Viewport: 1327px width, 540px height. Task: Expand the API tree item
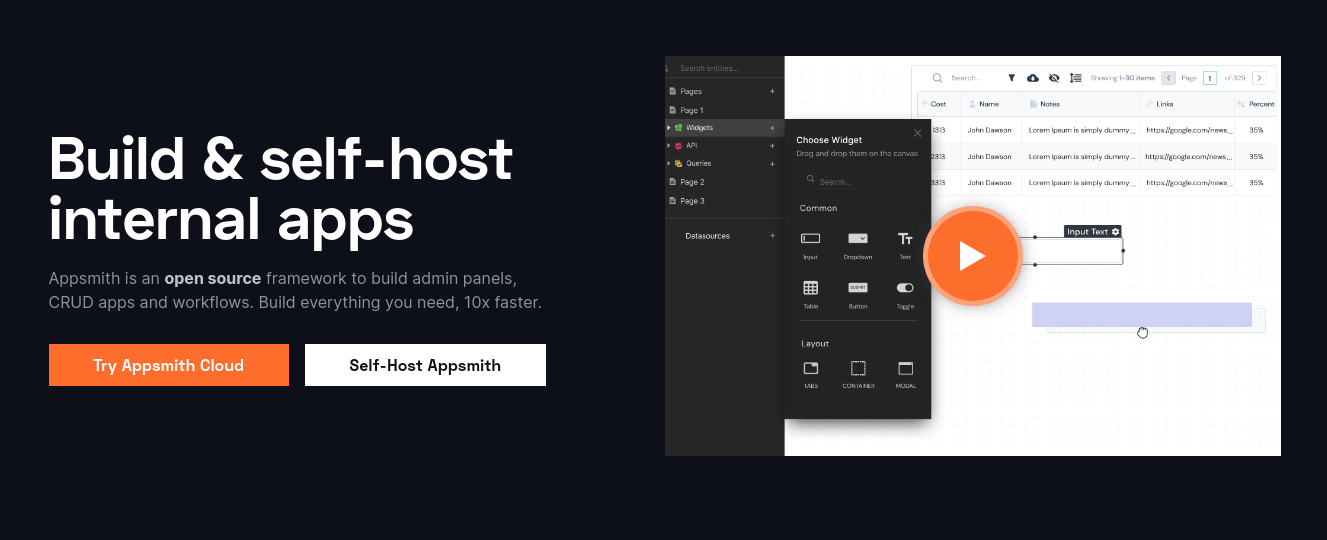(x=669, y=145)
